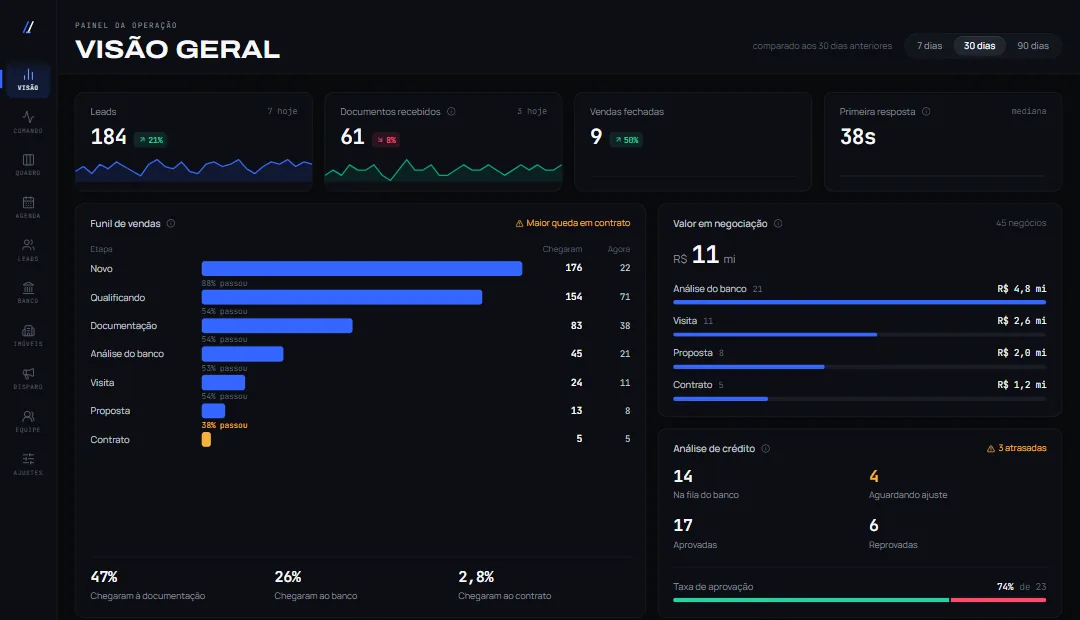Screen dimensions: 1080x620
Task: Click the Documentos recebidos sparkline chart
Action: point(444,169)
